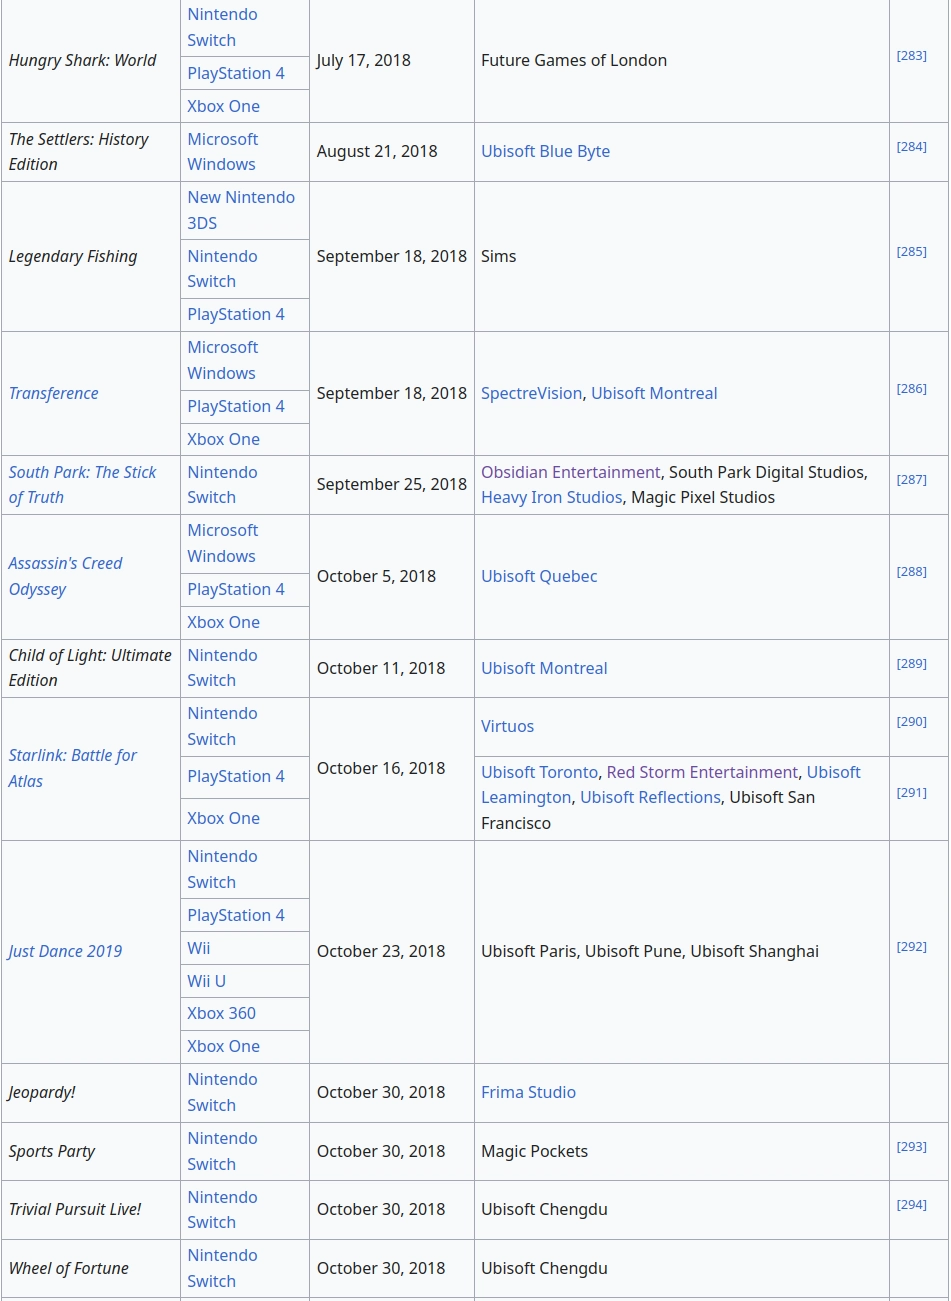Open the Transference game link
Image resolution: width=951 pixels, height=1301 pixels.
[54, 393]
